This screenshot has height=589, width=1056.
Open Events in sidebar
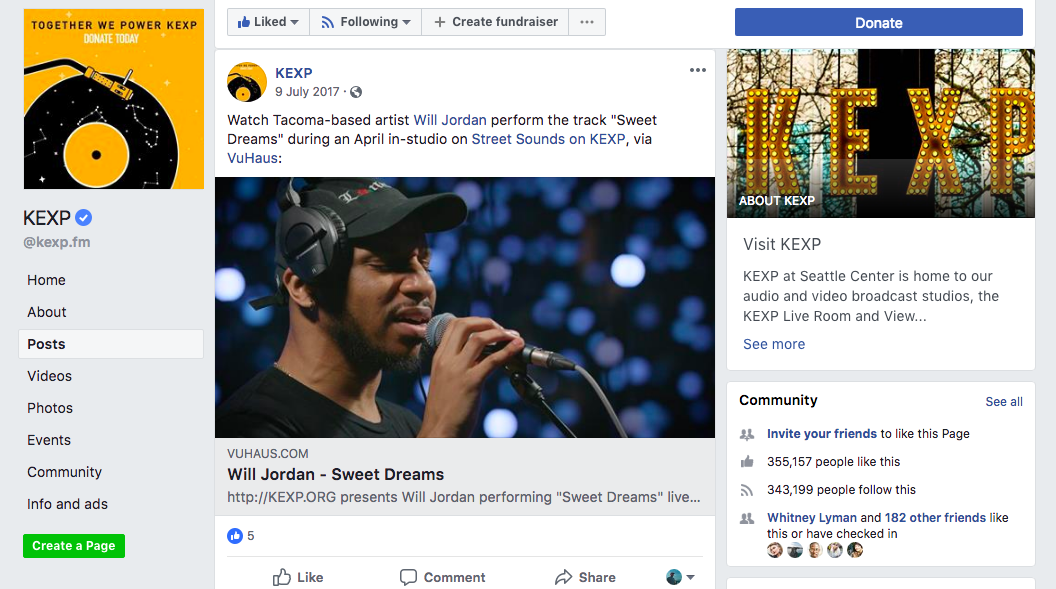coord(48,440)
